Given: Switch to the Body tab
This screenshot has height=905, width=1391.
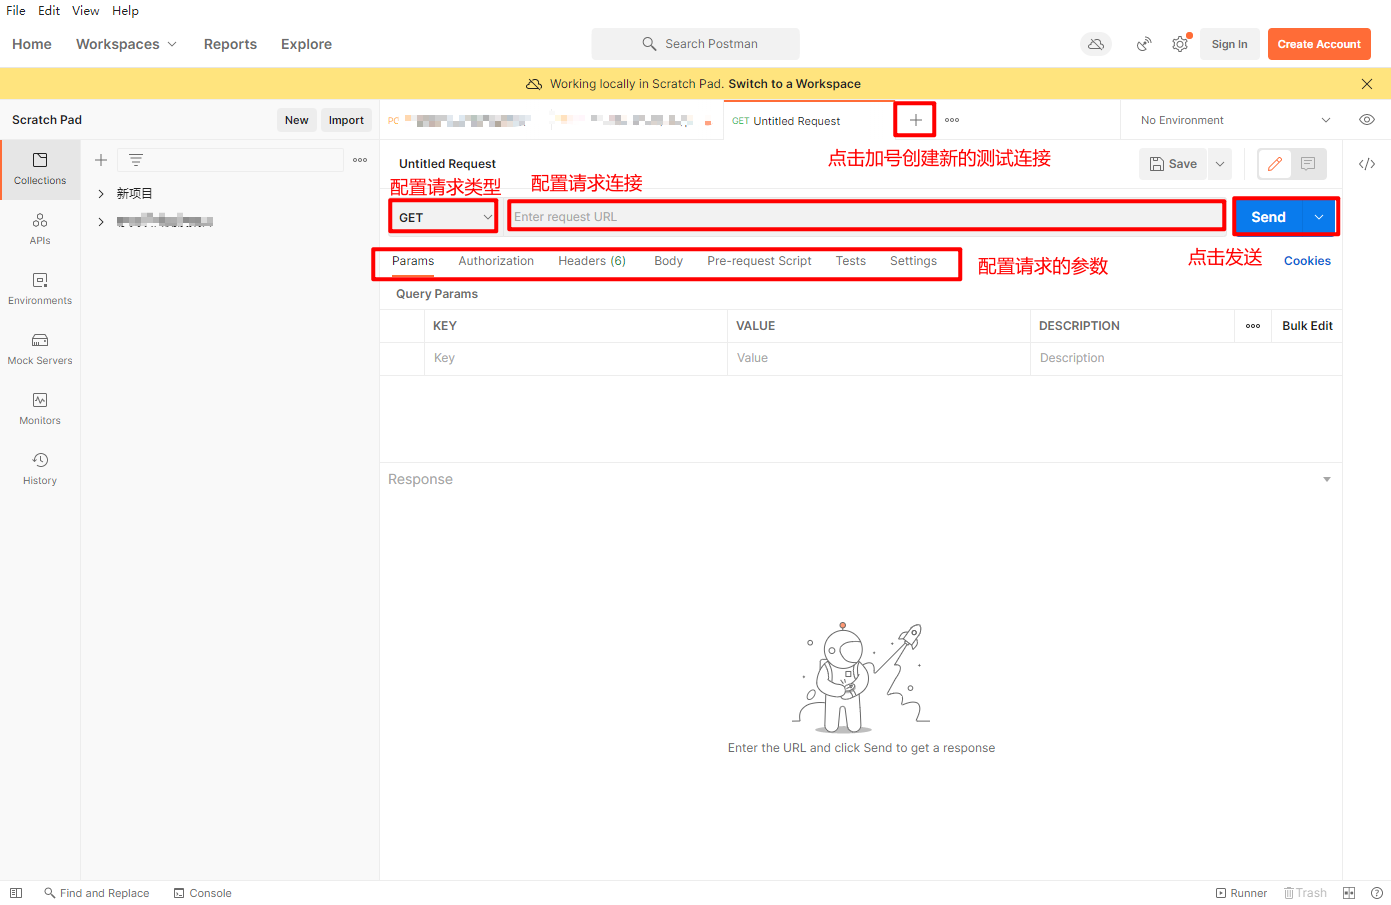Looking at the screenshot, I should pyautogui.click(x=668, y=261).
